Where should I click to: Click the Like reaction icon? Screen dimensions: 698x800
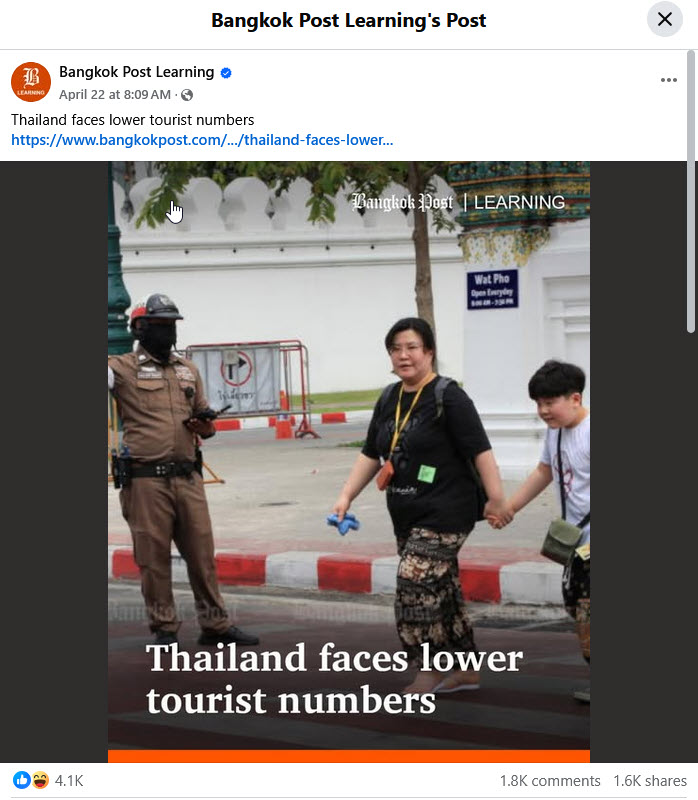(21, 780)
